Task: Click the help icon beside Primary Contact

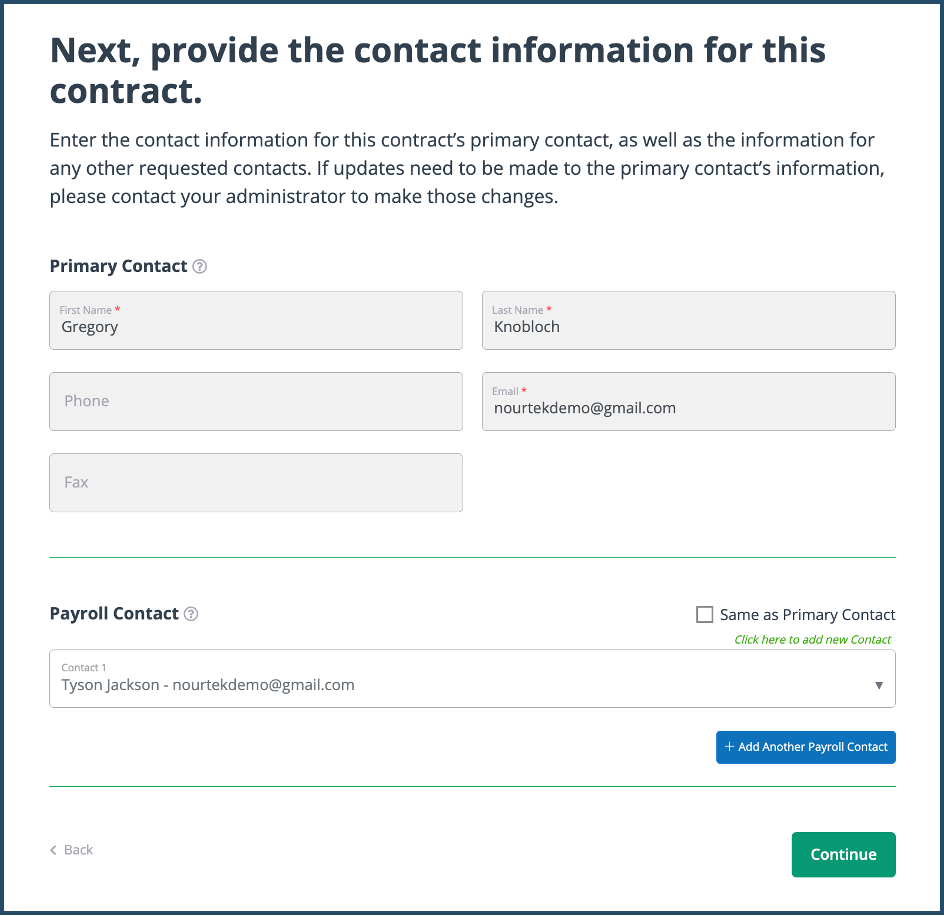Action: [200, 267]
